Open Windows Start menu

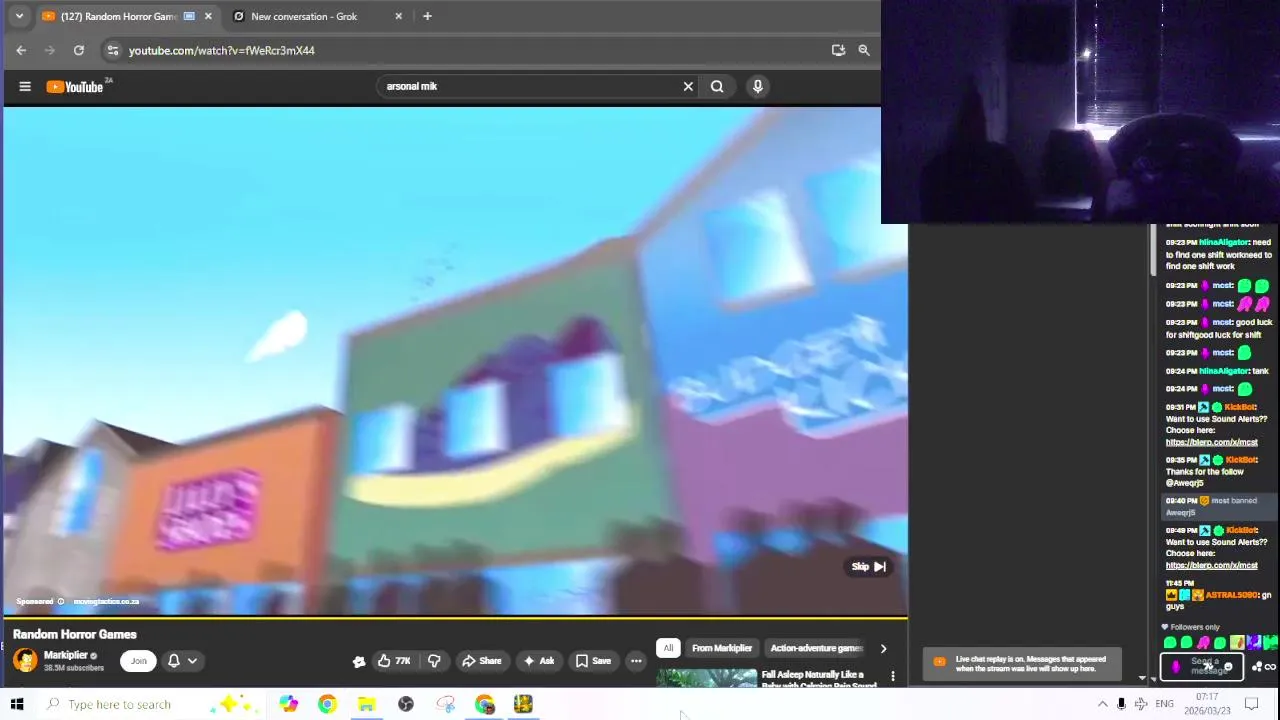[17, 704]
